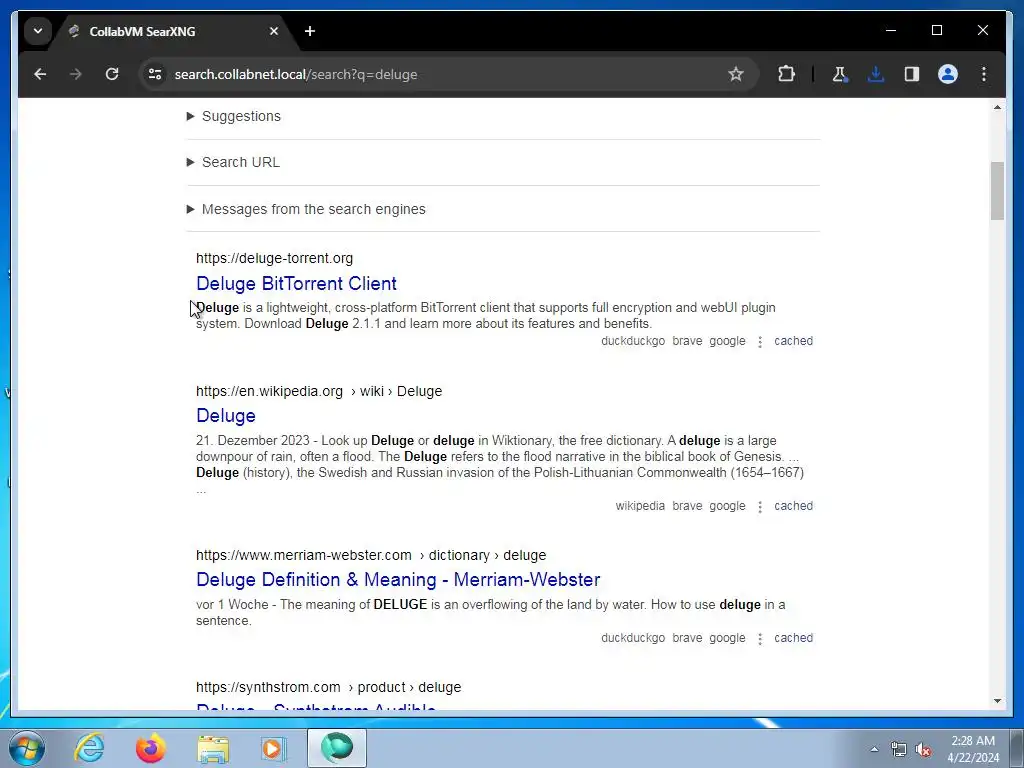Image resolution: width=1024 pixels, height=768 pixels.
Task: Open the muted volume tray icon
Action: [x=923, y=750]
